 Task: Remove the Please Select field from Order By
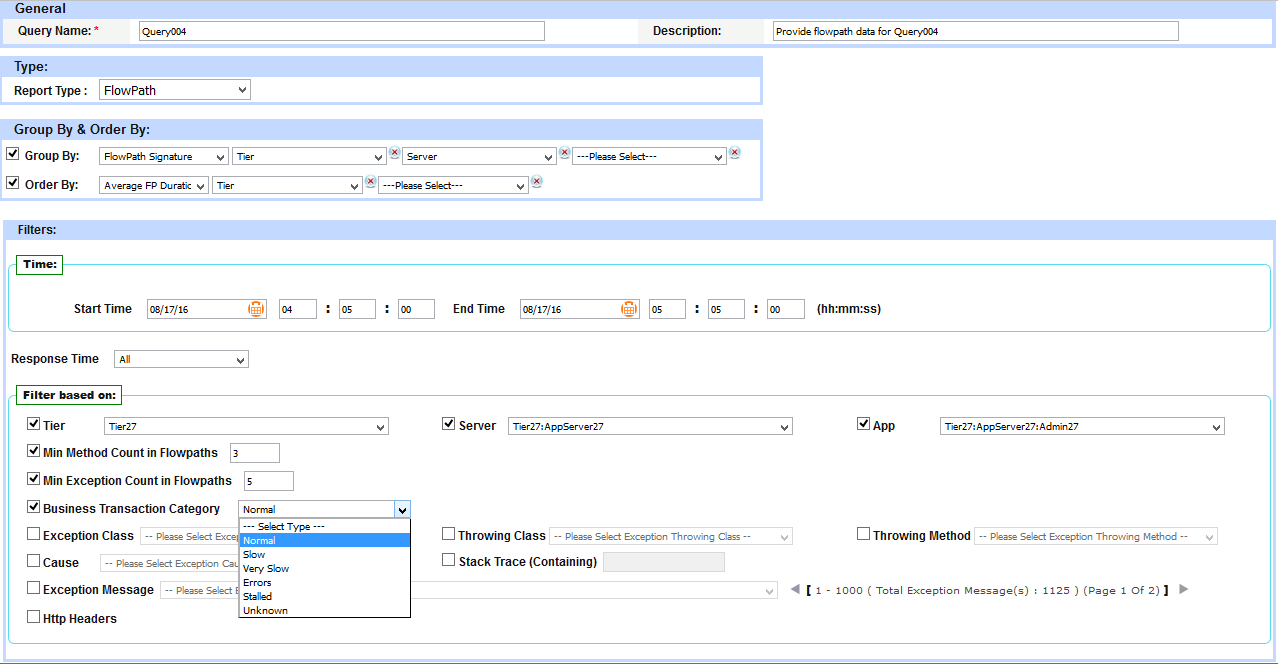pos(537,182)
